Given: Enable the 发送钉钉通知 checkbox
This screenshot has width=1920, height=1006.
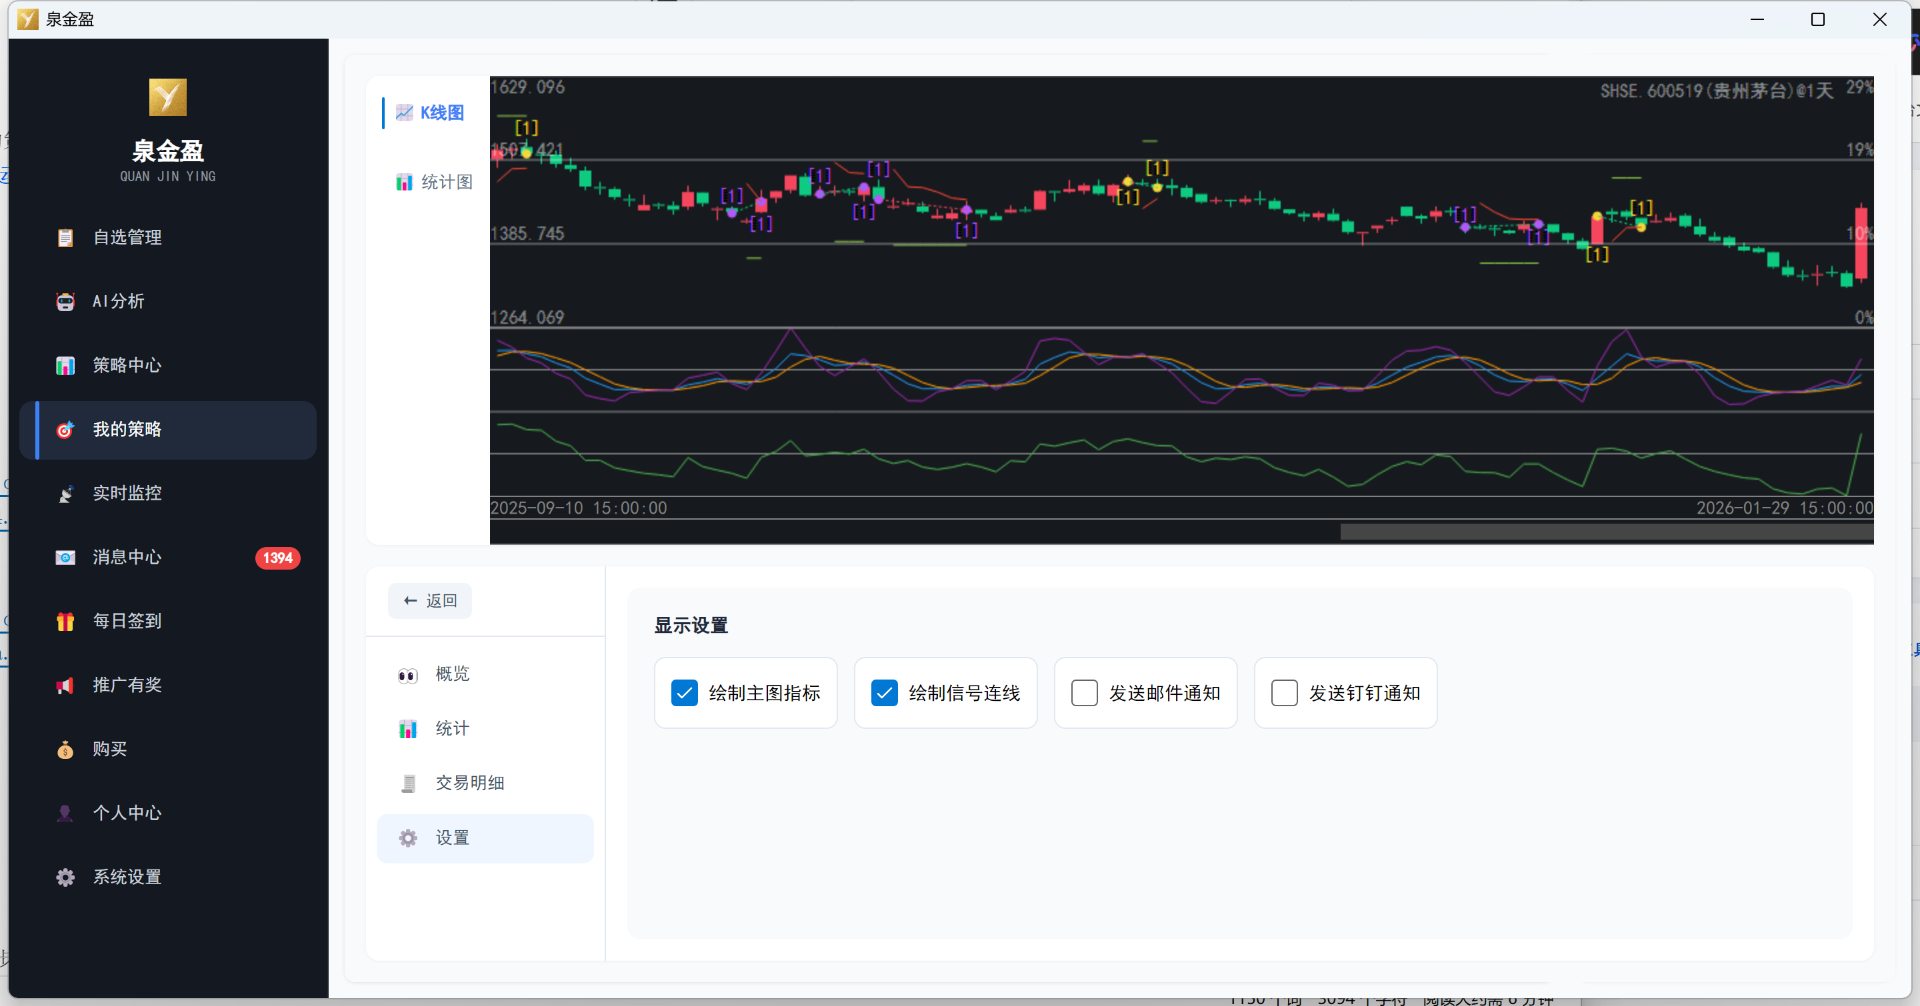Looking at the screenshot, I should (x=1285, y=693).
